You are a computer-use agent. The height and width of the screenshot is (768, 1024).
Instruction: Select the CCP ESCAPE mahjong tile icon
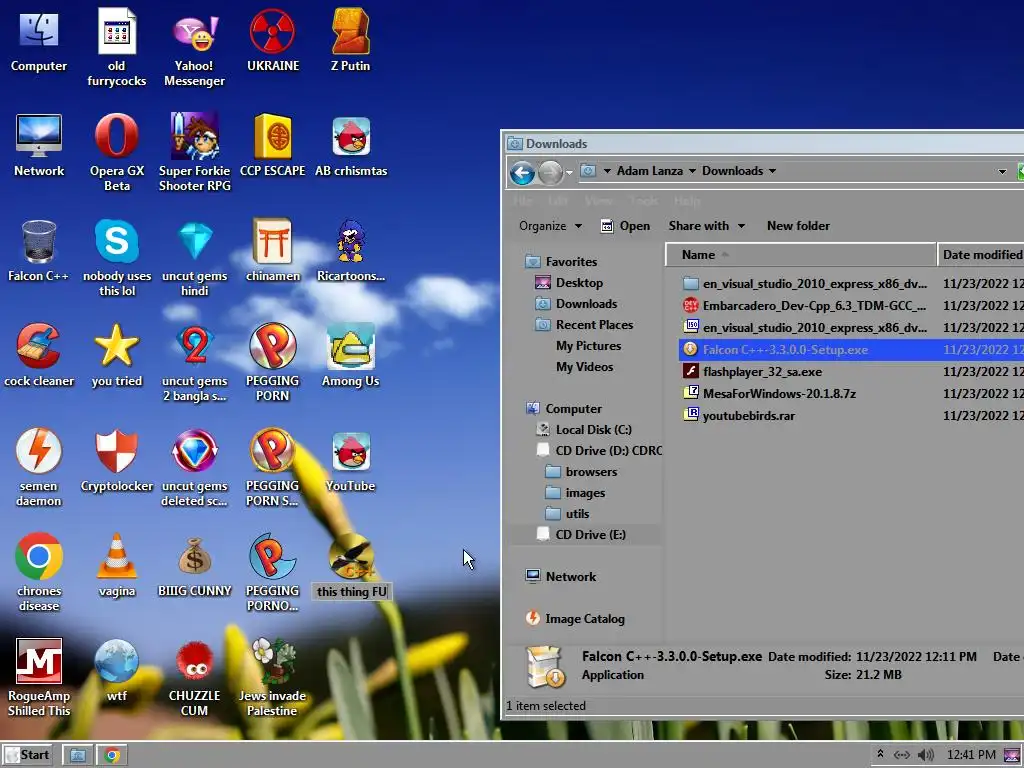tap(272, 145)
